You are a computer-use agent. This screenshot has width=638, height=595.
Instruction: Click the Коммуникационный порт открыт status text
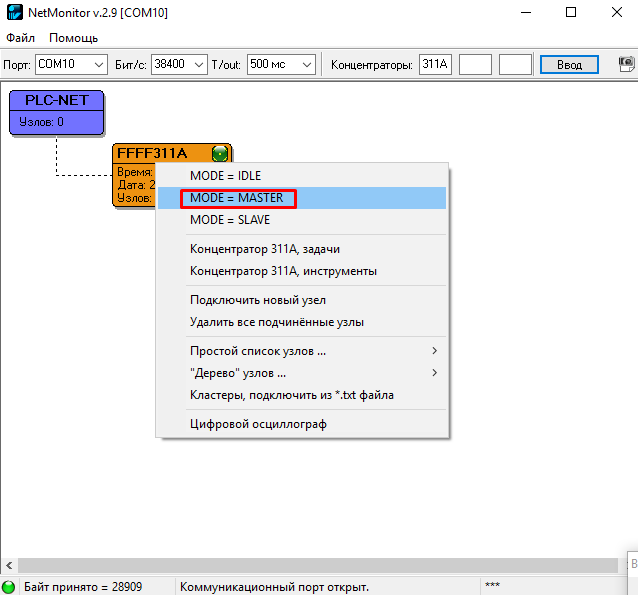(274, 587)
